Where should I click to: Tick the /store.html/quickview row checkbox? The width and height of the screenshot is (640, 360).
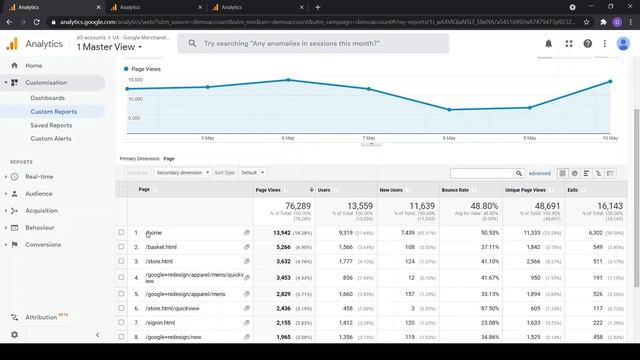pos(121,308)
